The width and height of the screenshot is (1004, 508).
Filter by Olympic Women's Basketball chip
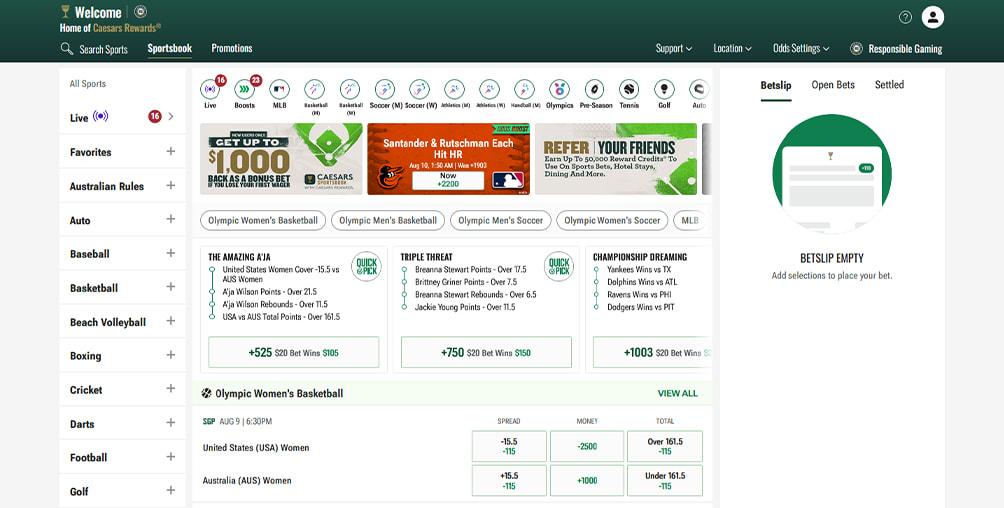tap(263, 220)
